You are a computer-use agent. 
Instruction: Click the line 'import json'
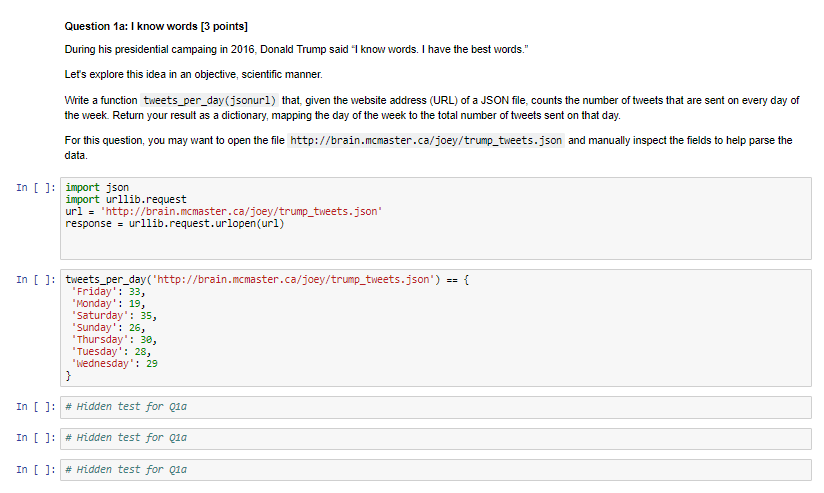click(97, 187)
